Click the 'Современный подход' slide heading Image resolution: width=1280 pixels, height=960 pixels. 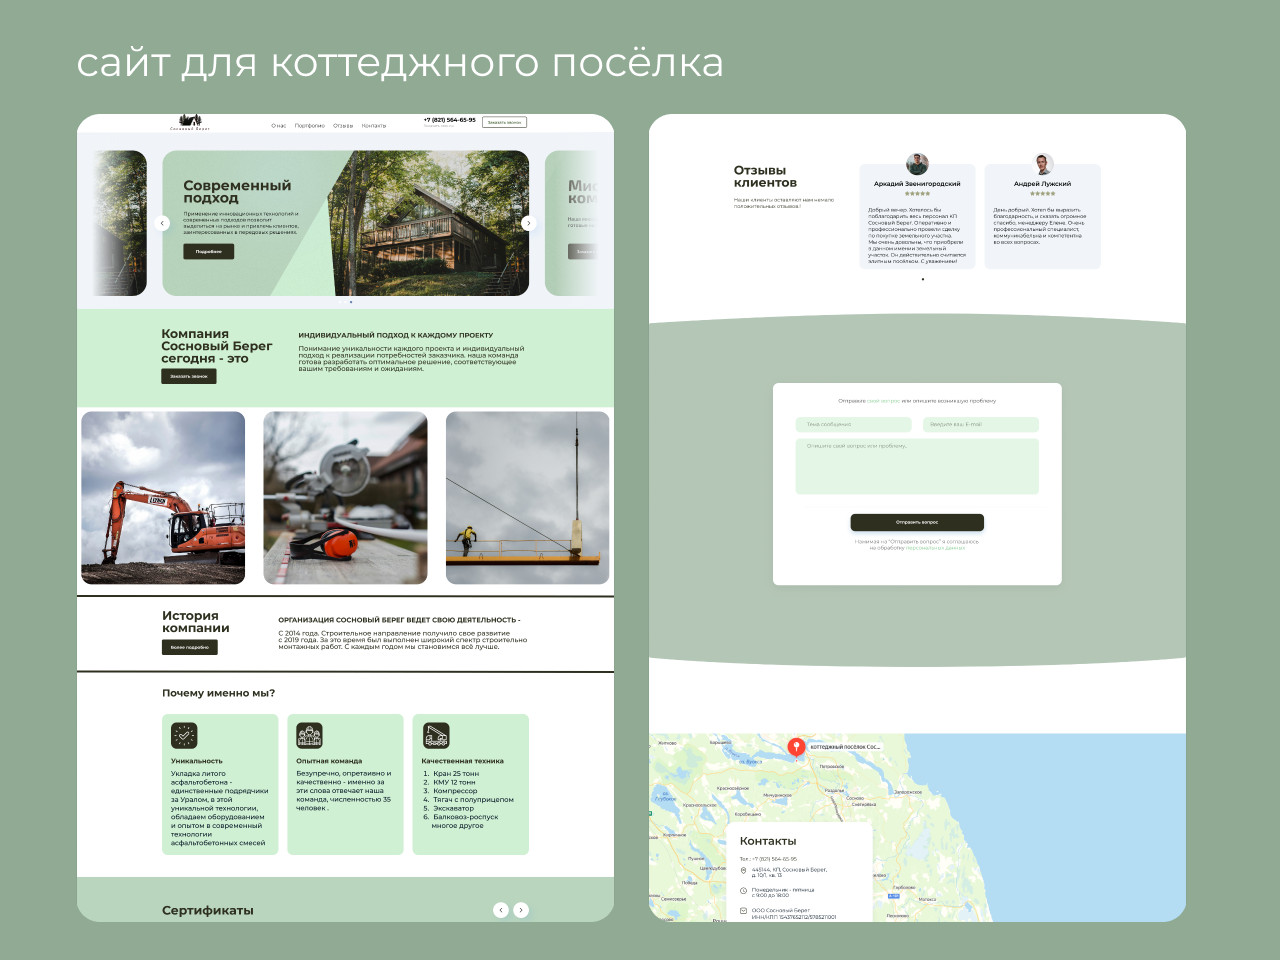point(237,191)
